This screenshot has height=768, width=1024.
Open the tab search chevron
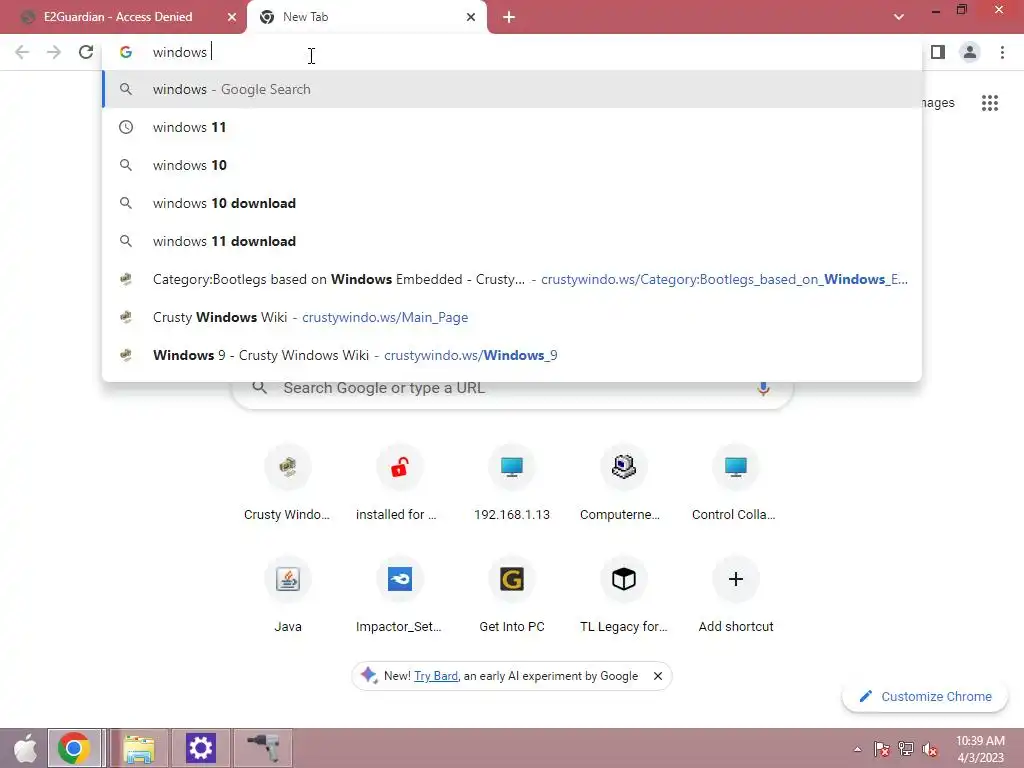(899, 17)
